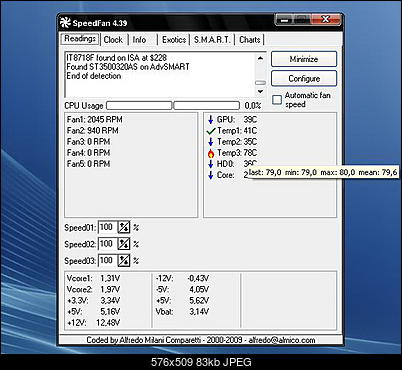Screen dimensions: 402x370
Task: Click the CPU Usage 0,0% value
Action: pyautogui.click(x=253, y=106)
